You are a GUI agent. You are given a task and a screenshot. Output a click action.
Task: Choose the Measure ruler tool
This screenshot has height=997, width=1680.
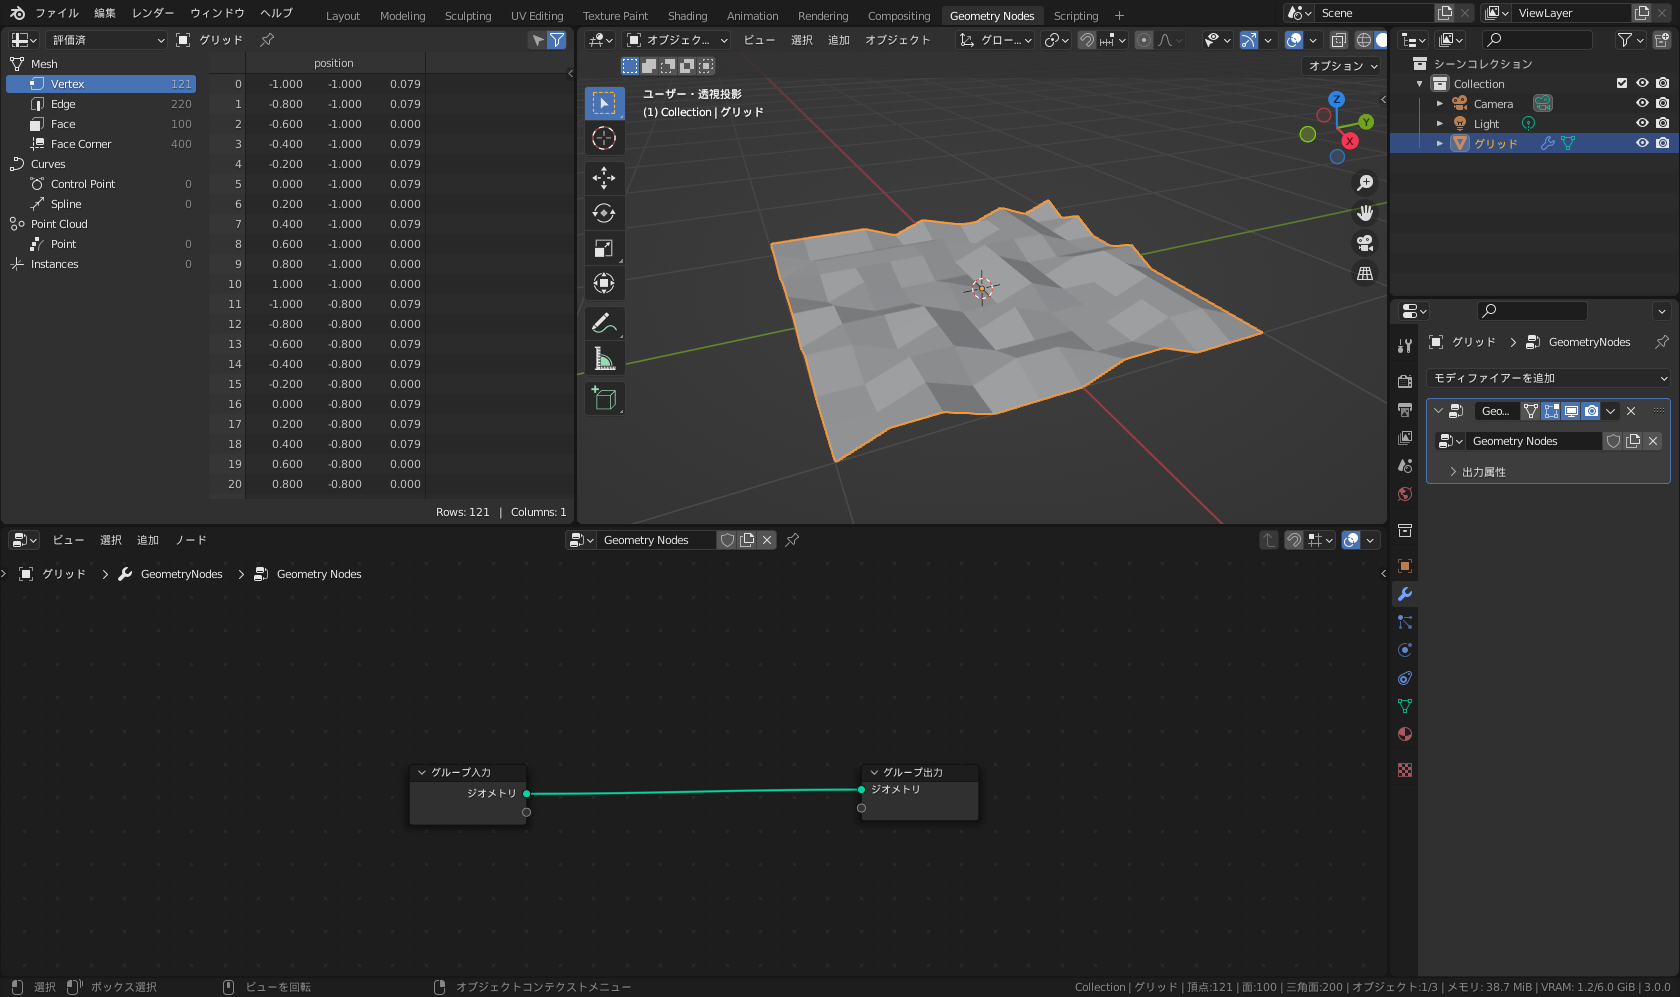(x=604, y=358)
